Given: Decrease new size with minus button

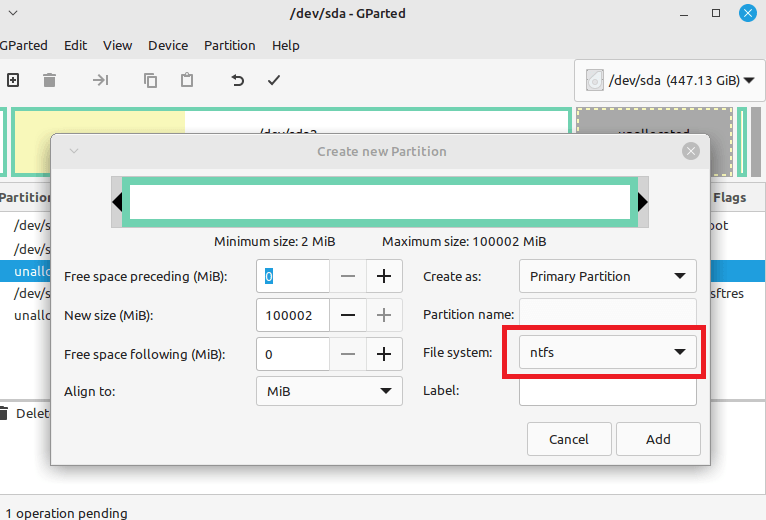Looking at the screenshot, I should pyautogui.click(x=347, y=315).
